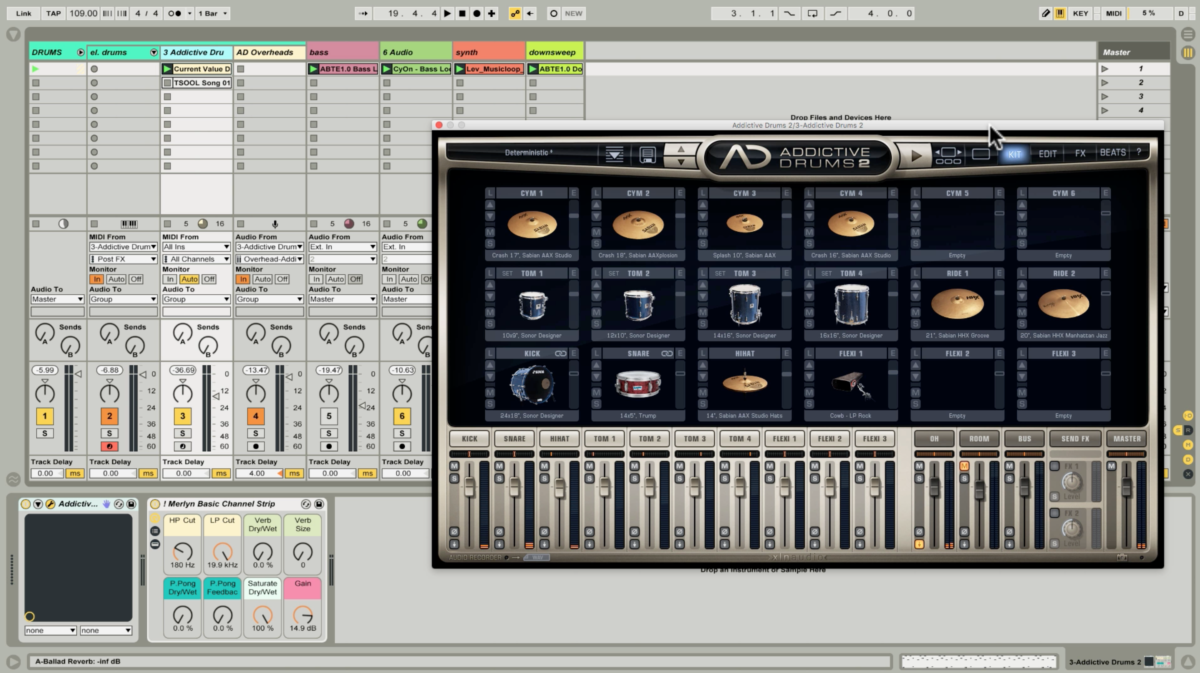Select the BUS channel button

(1025, 438)
